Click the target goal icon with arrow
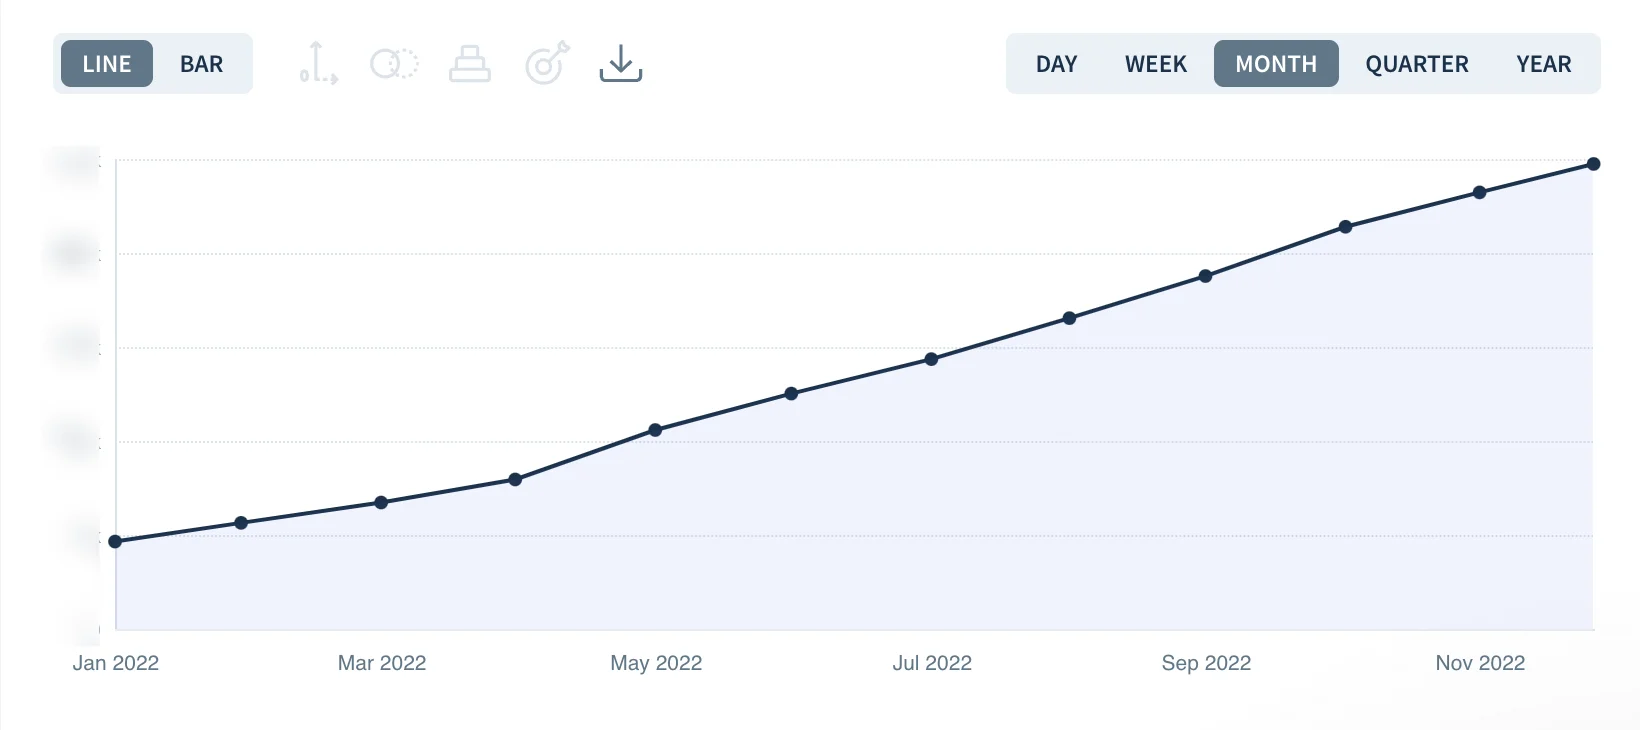The image size is (1640, 730). click(547, 63)
